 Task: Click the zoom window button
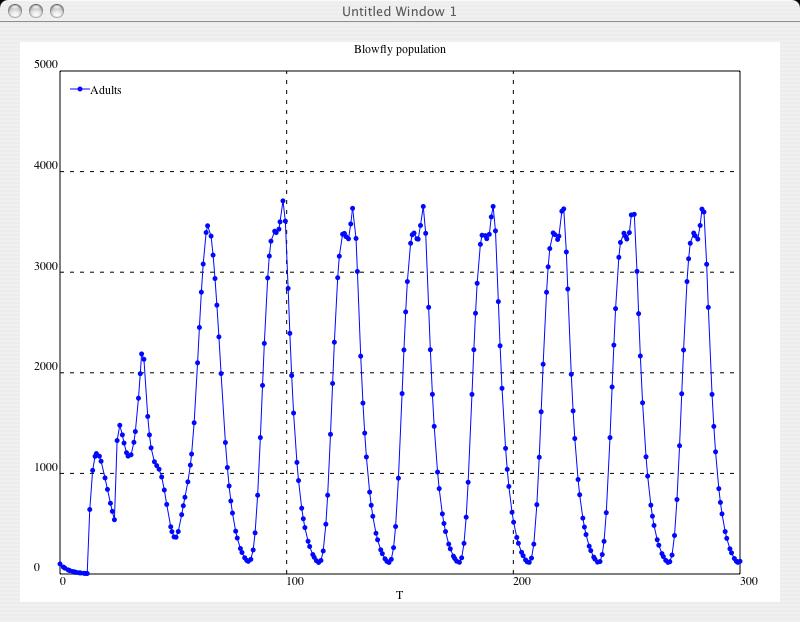point(57,11)
